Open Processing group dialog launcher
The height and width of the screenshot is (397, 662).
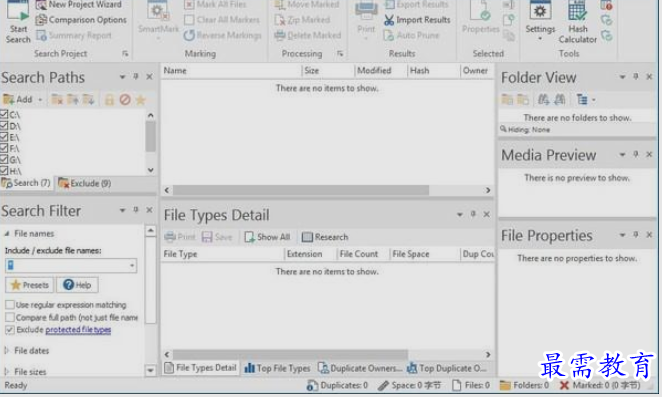coord(340,54)
